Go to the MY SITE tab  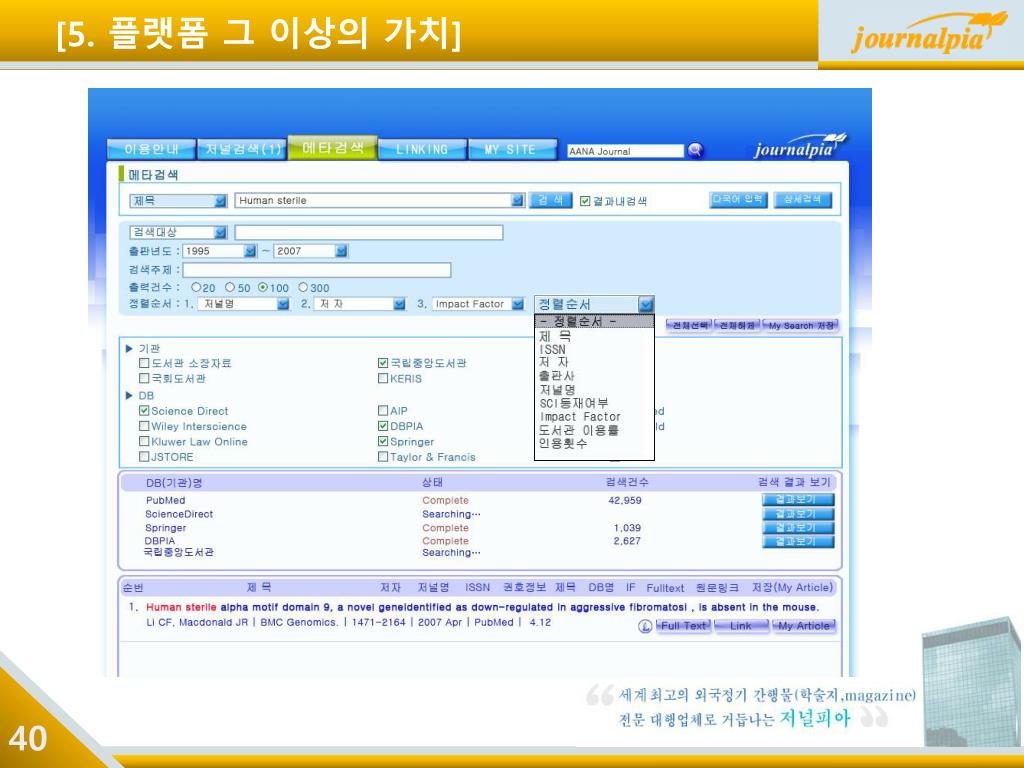(x=513, y=149)
